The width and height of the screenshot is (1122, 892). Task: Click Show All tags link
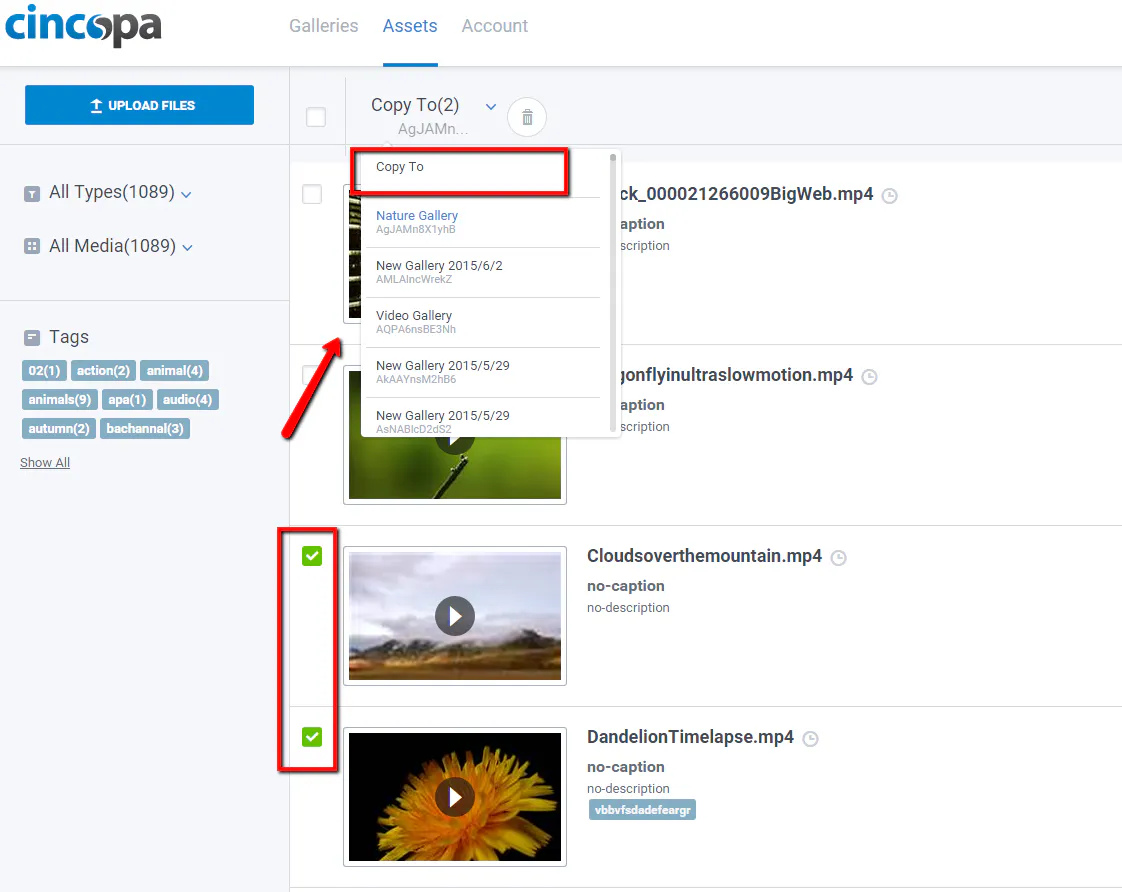[45, 463]
